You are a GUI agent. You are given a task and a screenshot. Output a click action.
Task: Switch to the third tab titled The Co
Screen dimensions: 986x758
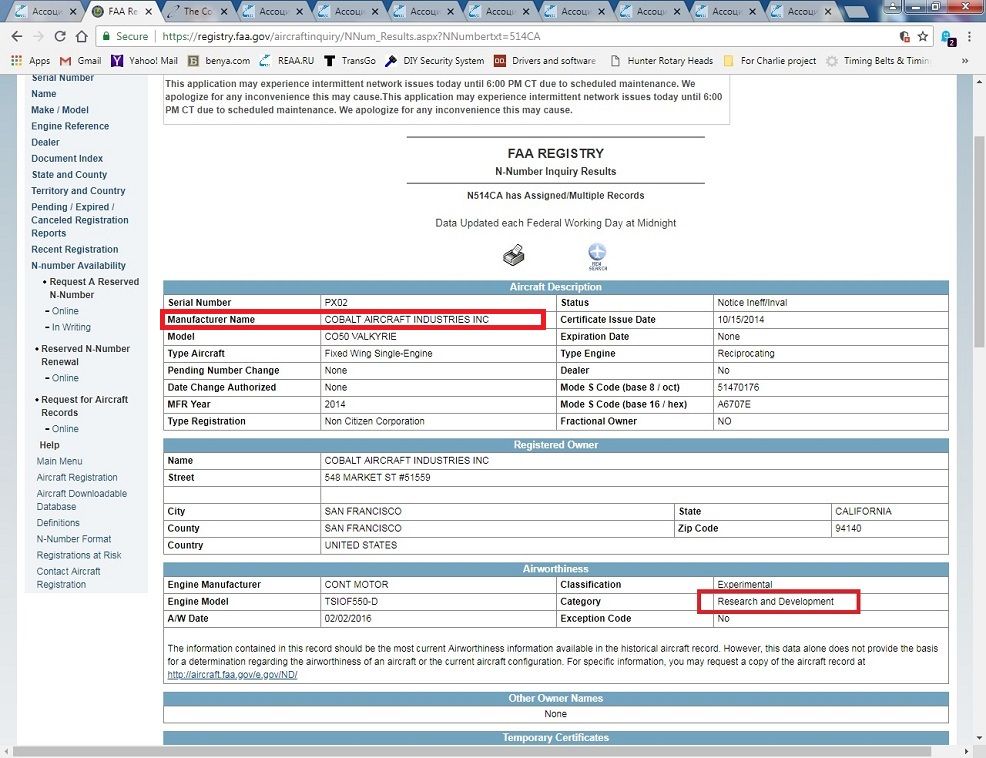pos(196,12)
